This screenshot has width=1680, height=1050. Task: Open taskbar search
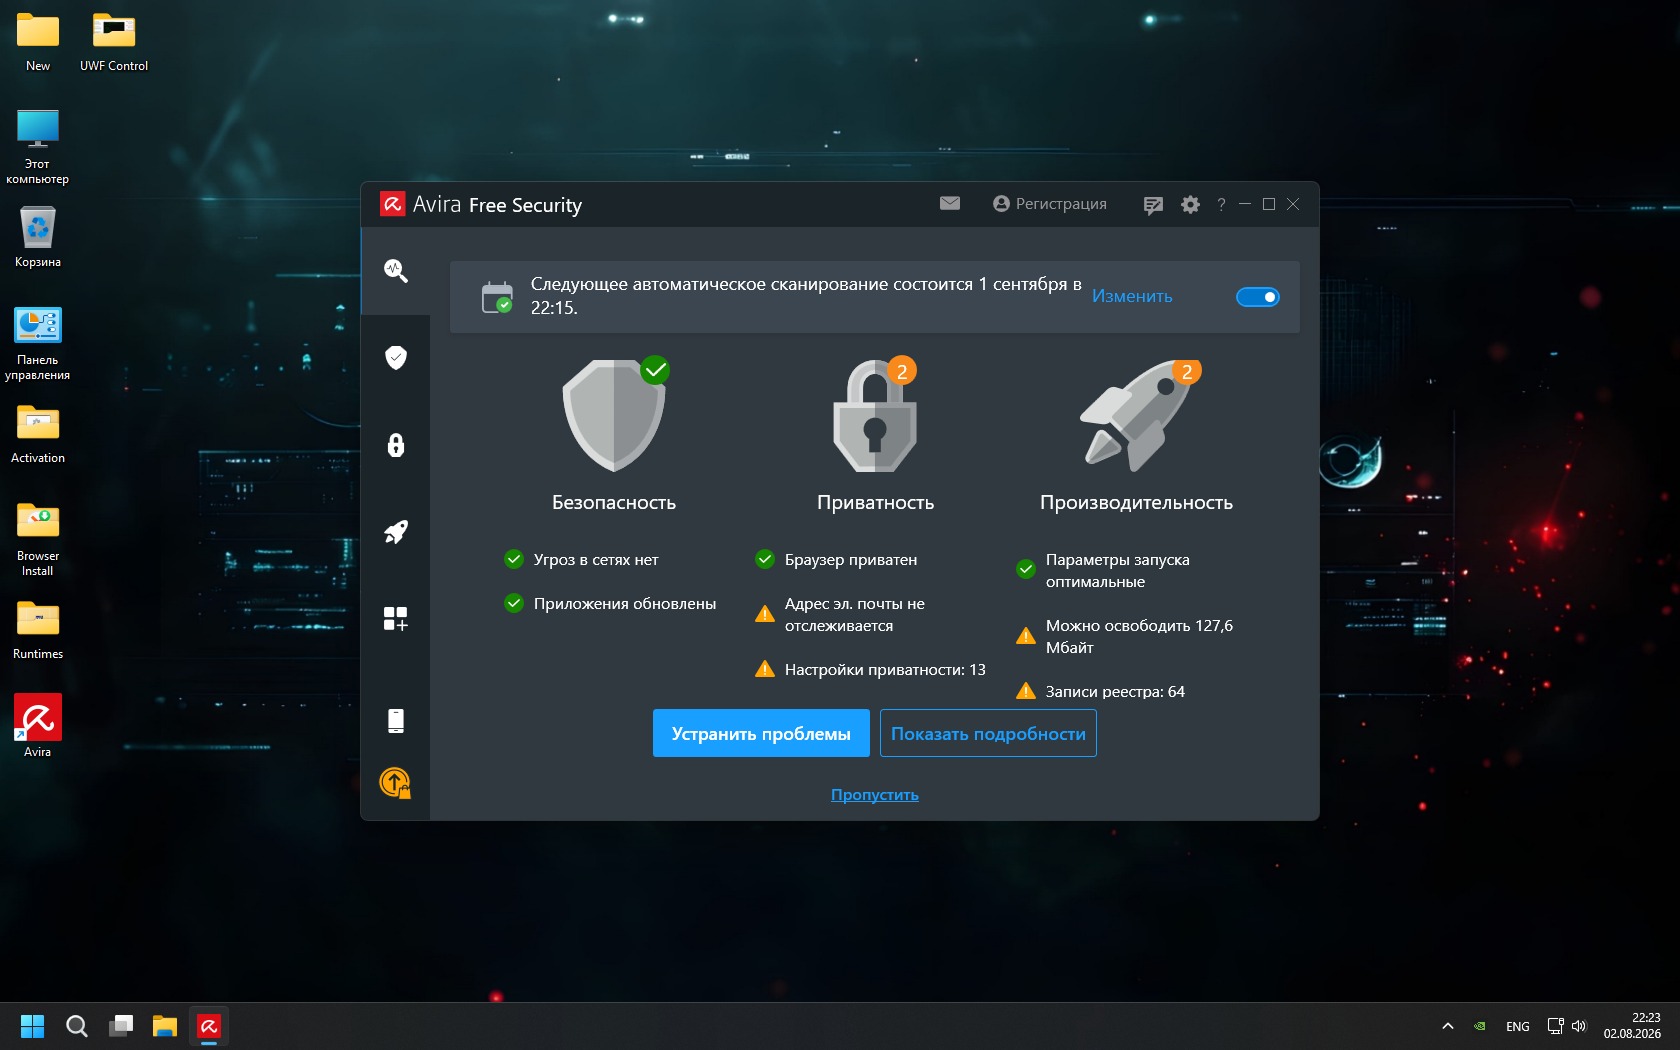77,1026
